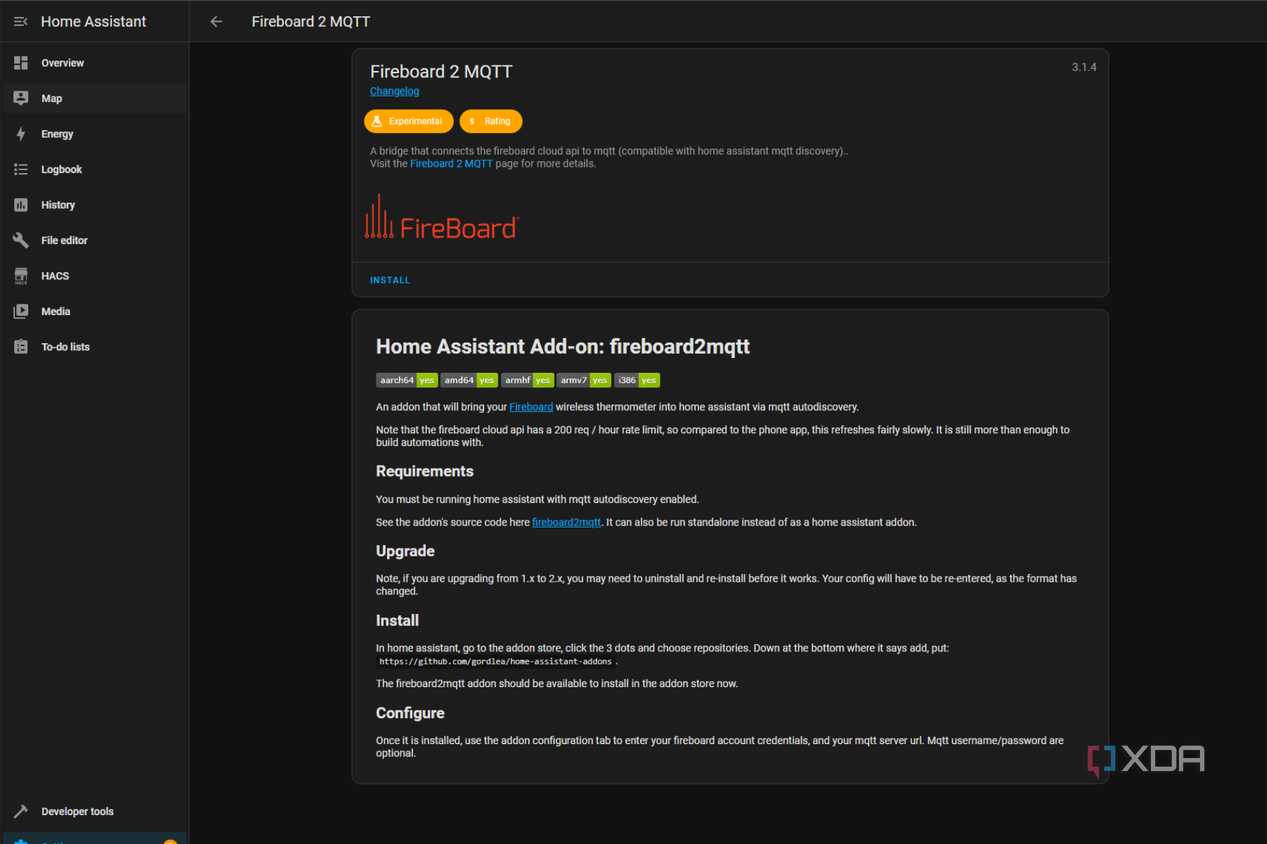Open the Fireboard 2 MQTT page link
Screen dimensions: 1267x844
click(451, 163)
